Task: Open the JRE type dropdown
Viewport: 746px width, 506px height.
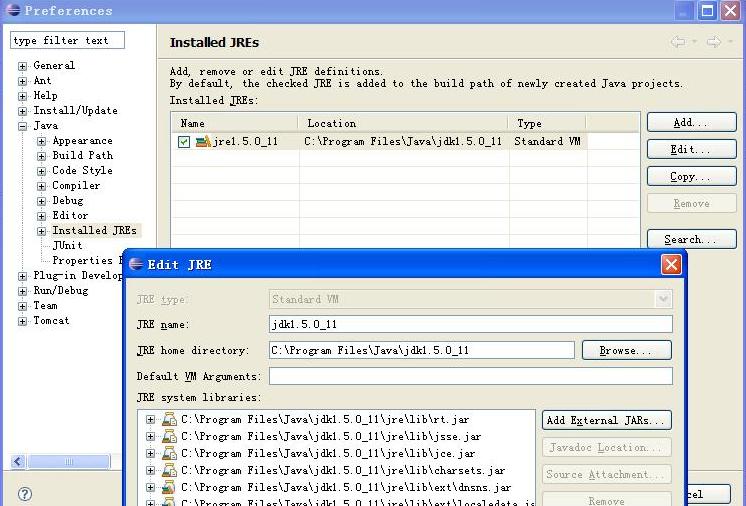Action: click(663, 299)
